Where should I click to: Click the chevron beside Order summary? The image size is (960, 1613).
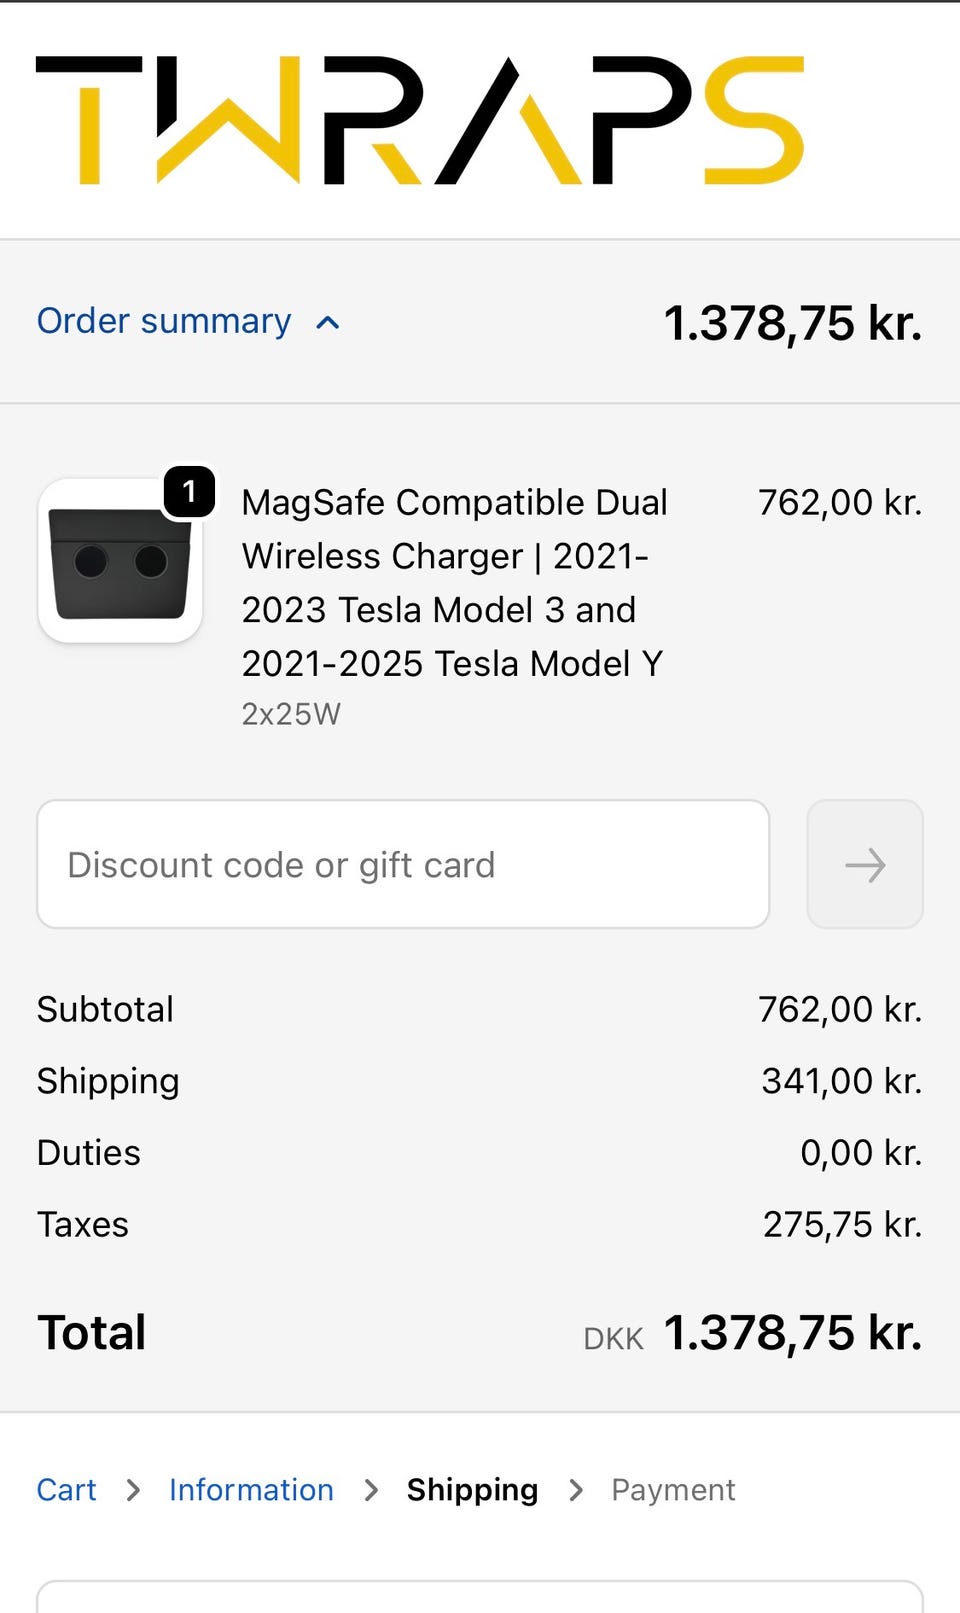pos(328,323)
